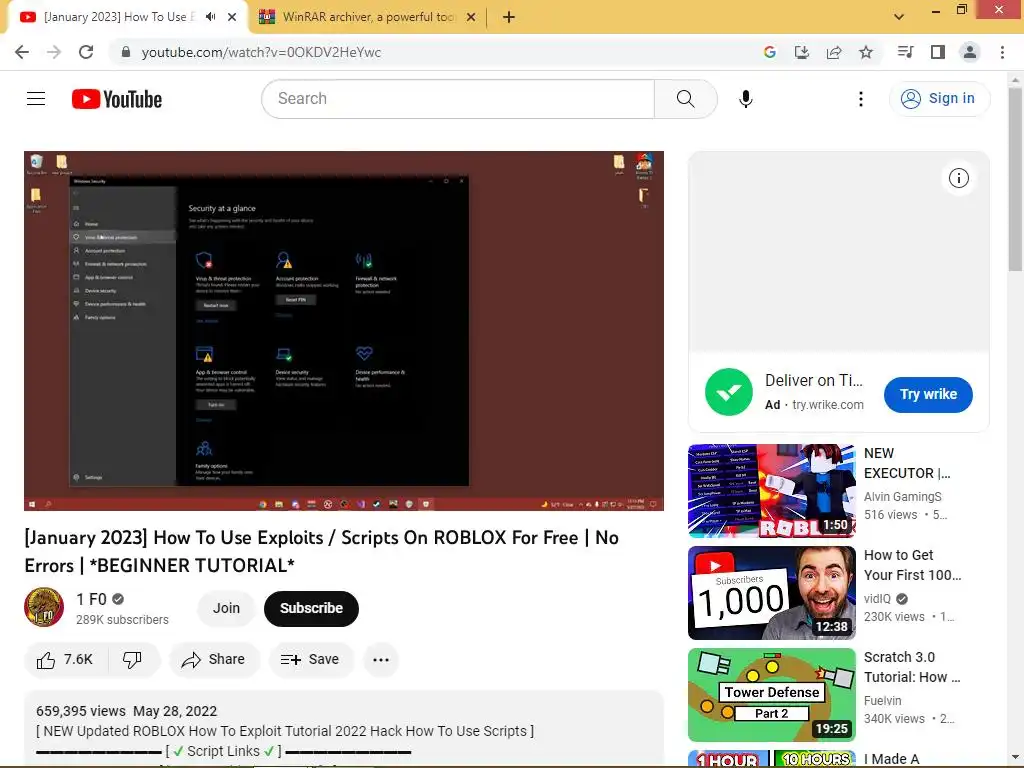1024x768 pixels.
Task: Close the YouTube tab
Action: [232, 17]
